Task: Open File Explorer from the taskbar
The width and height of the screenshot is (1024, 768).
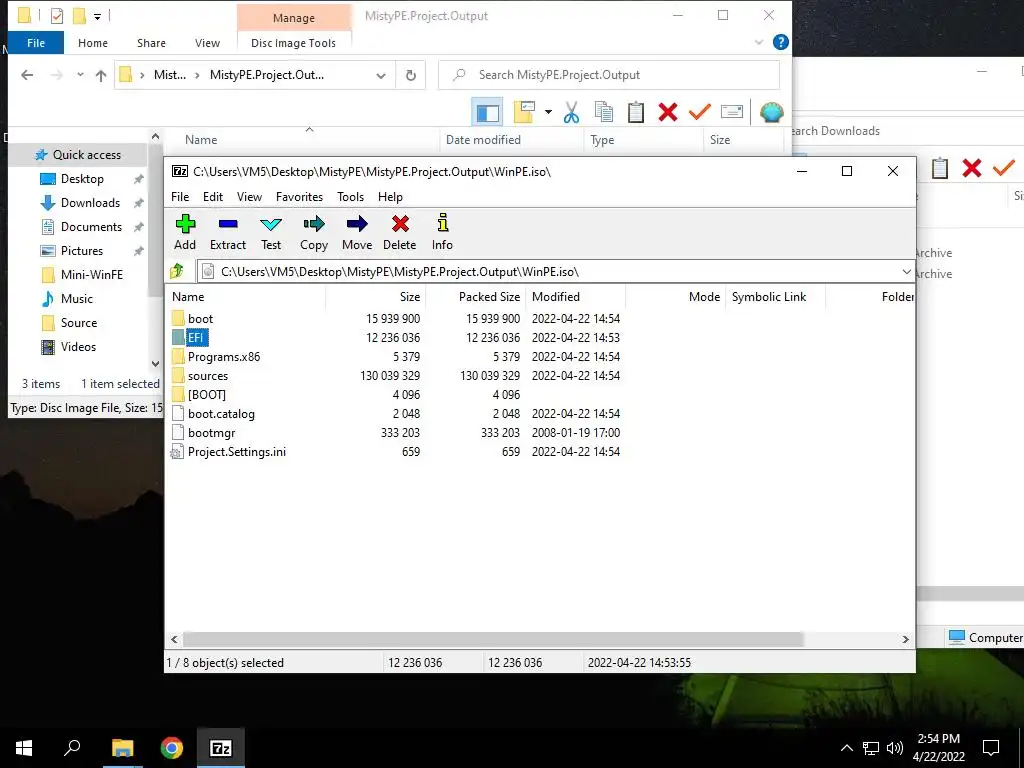Action: 122,748
